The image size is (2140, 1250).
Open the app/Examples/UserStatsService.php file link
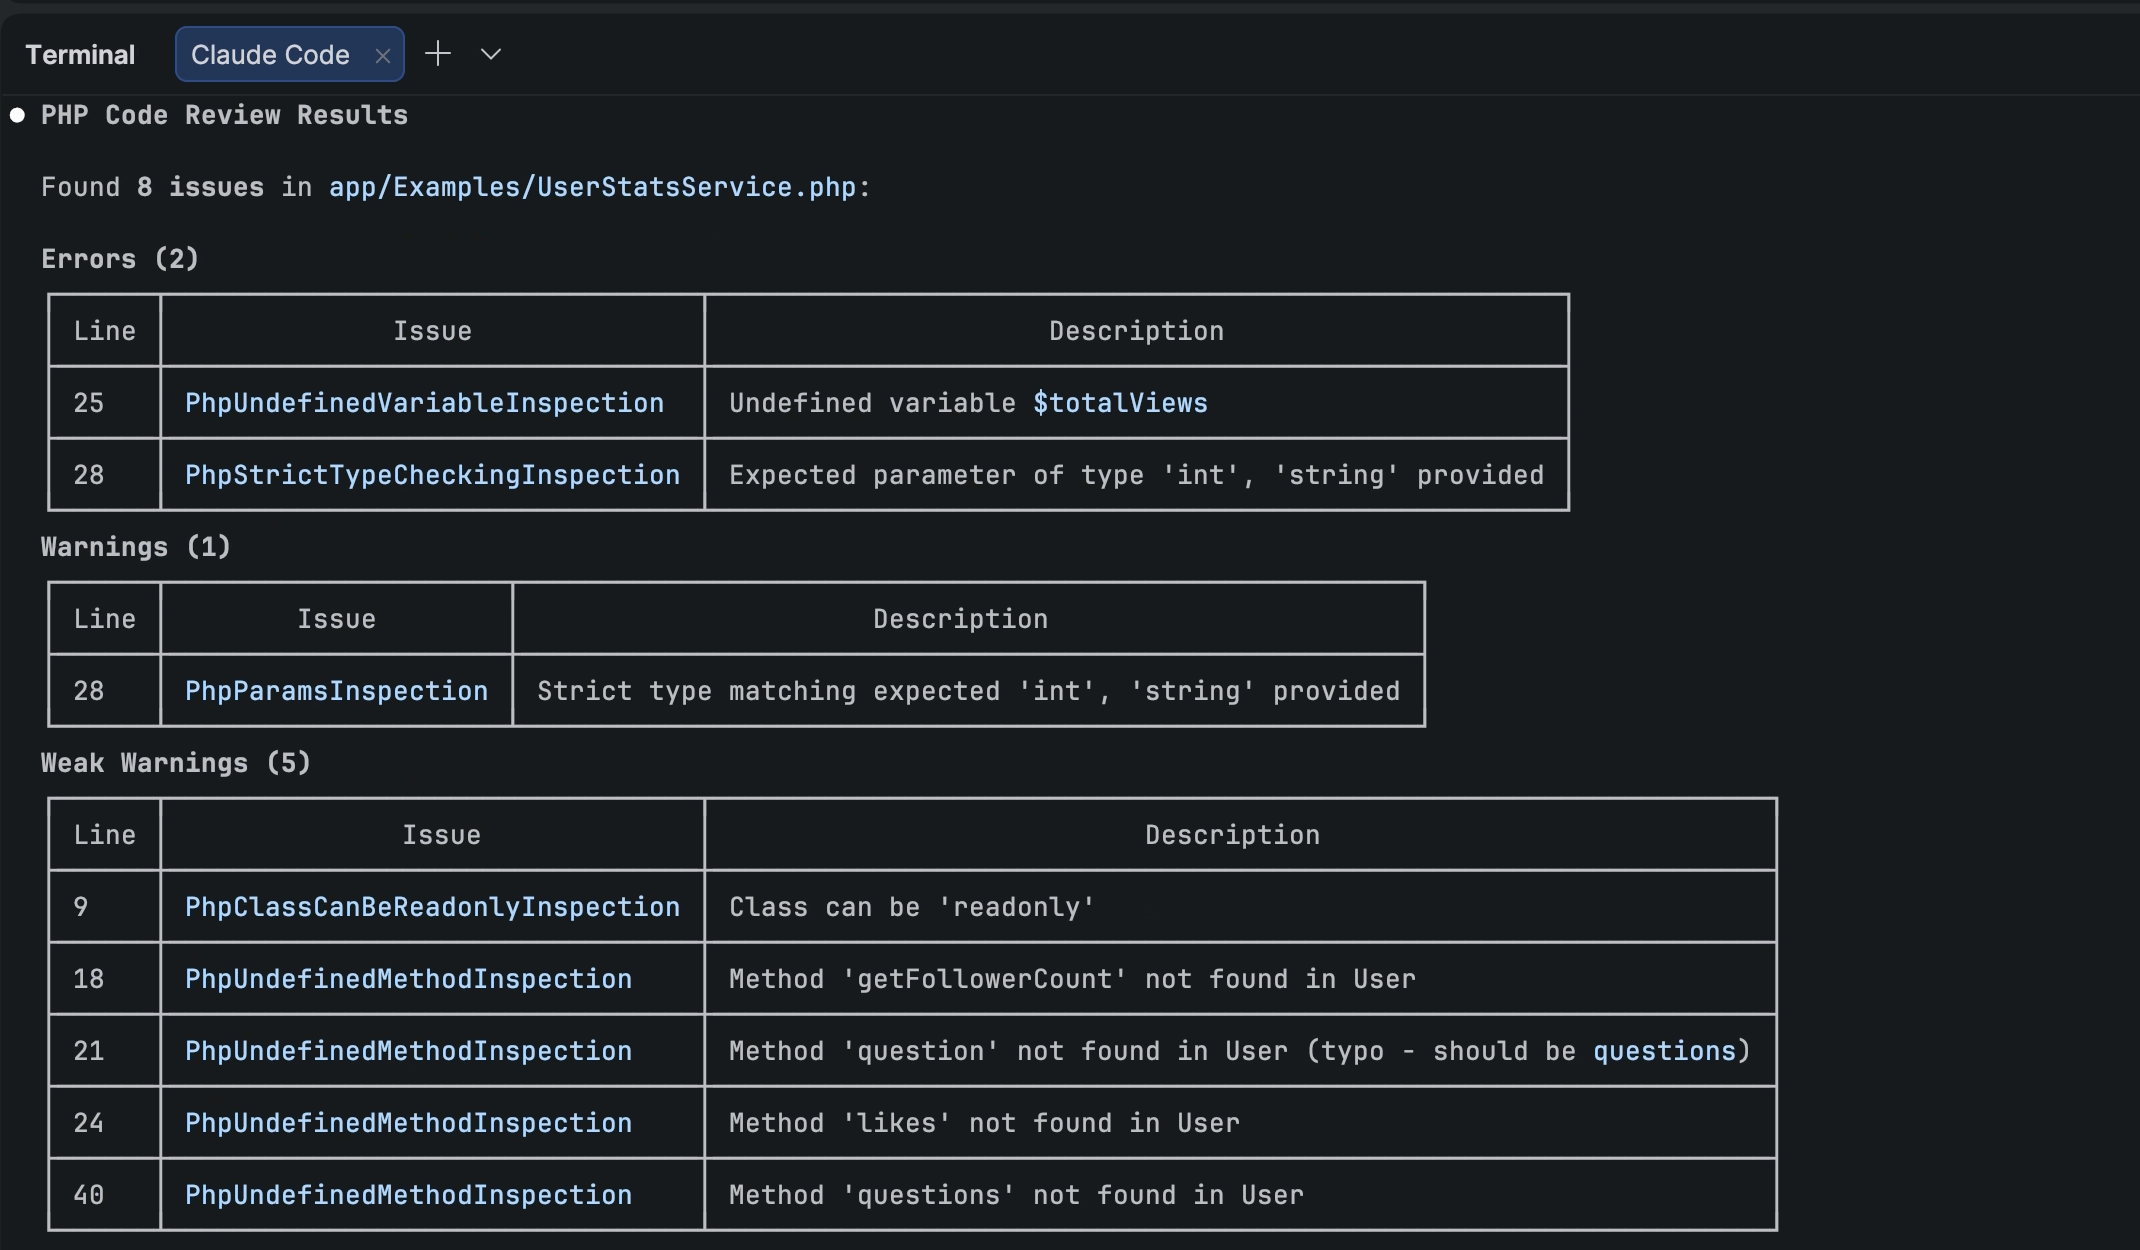point(592,187)
